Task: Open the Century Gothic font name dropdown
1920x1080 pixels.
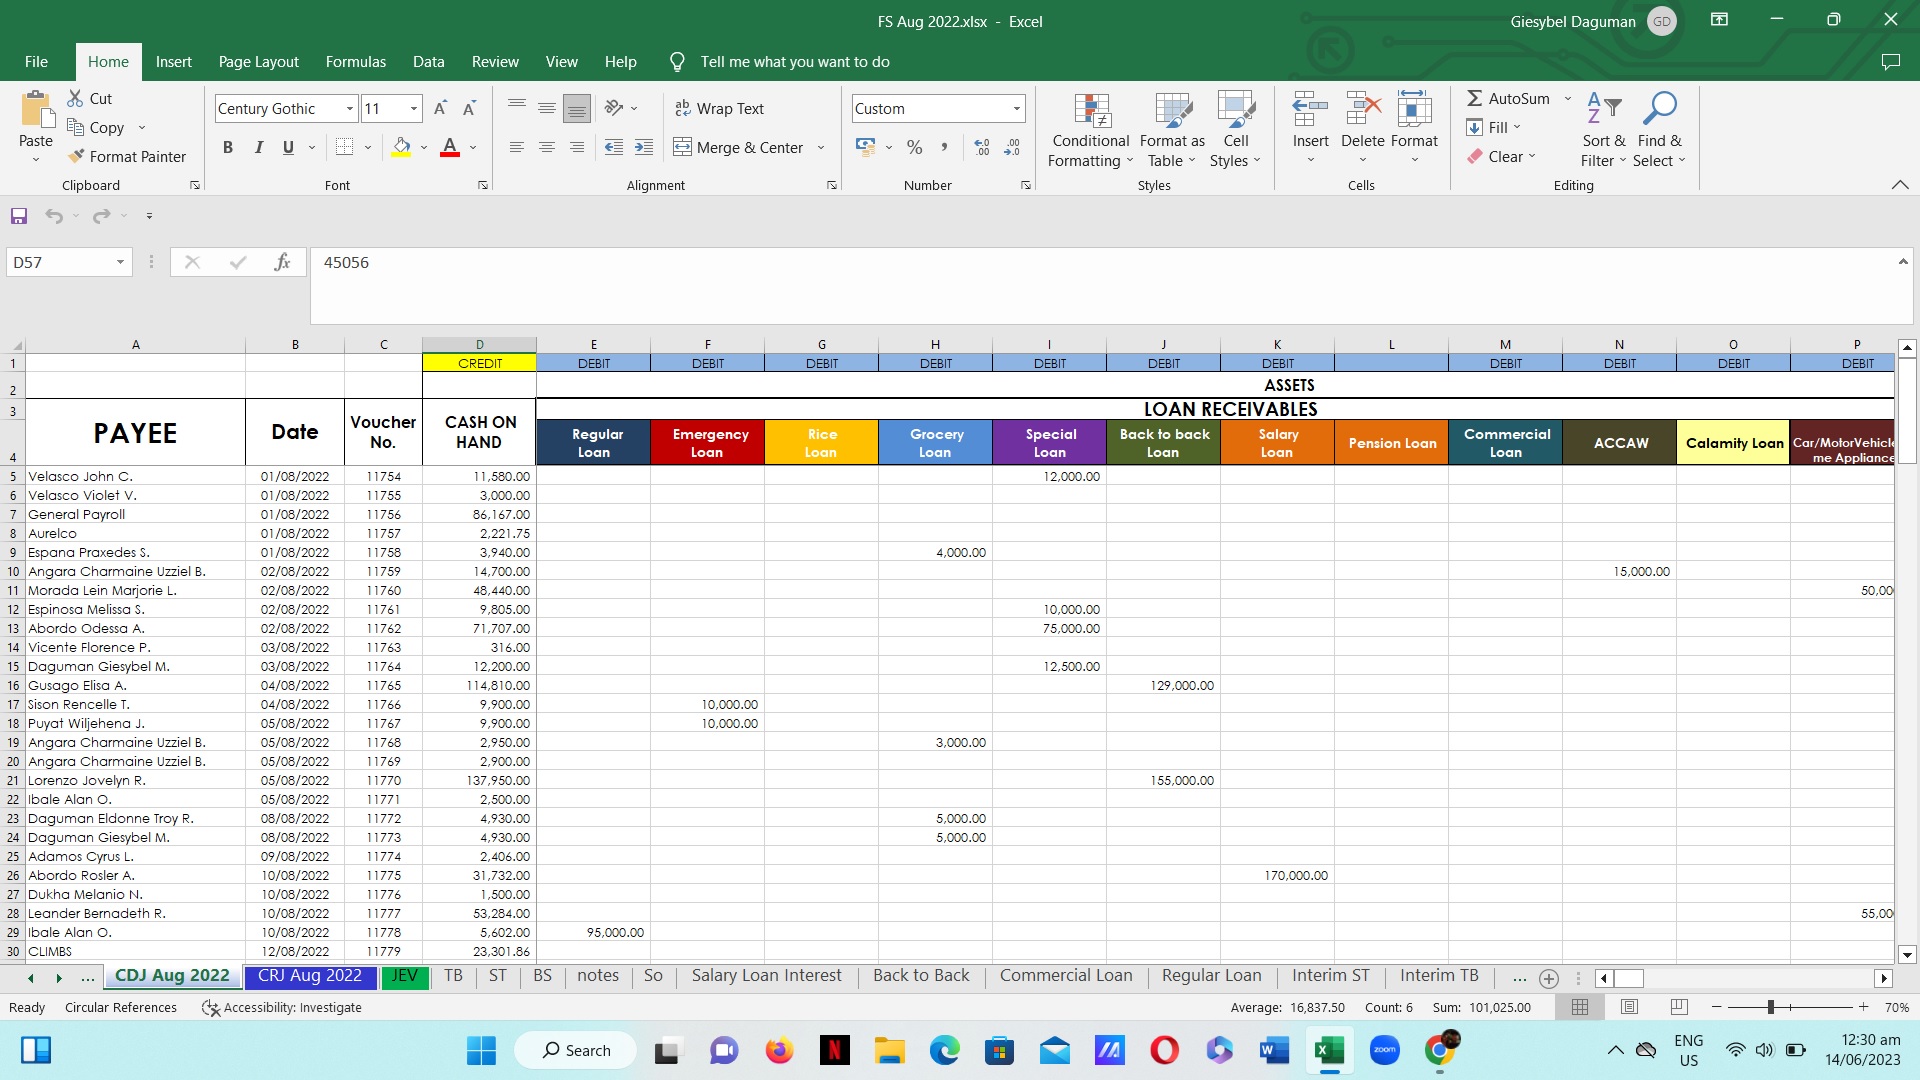Action: [350, 109]
